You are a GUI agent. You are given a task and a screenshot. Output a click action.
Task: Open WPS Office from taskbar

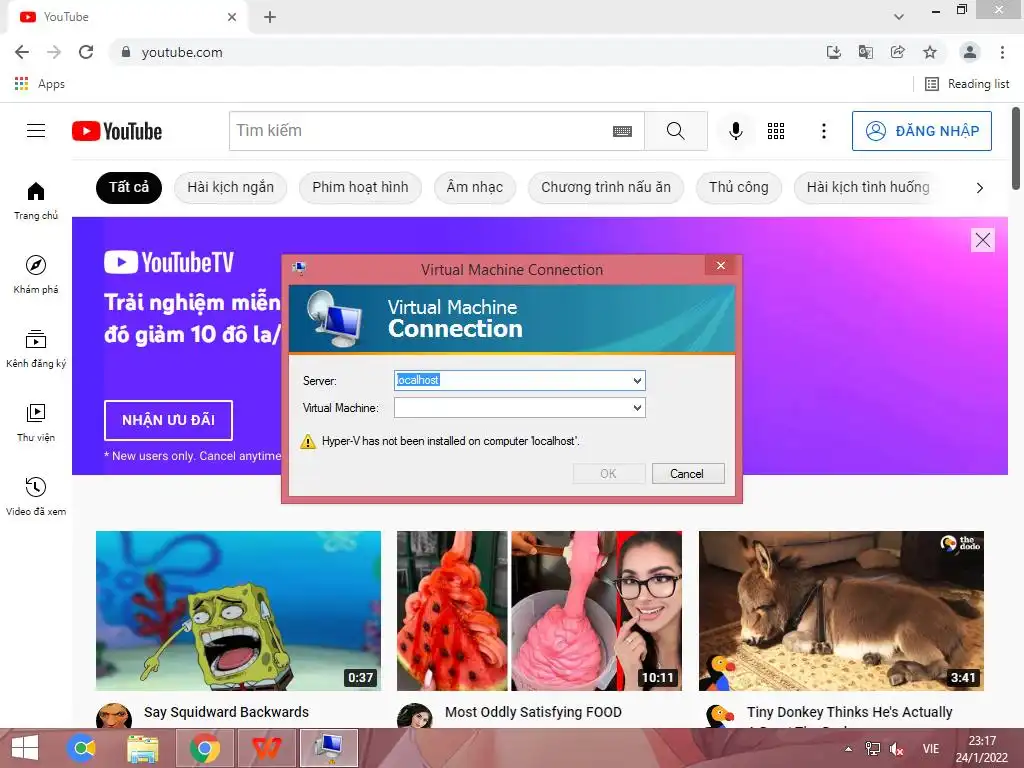click(267, 748)
